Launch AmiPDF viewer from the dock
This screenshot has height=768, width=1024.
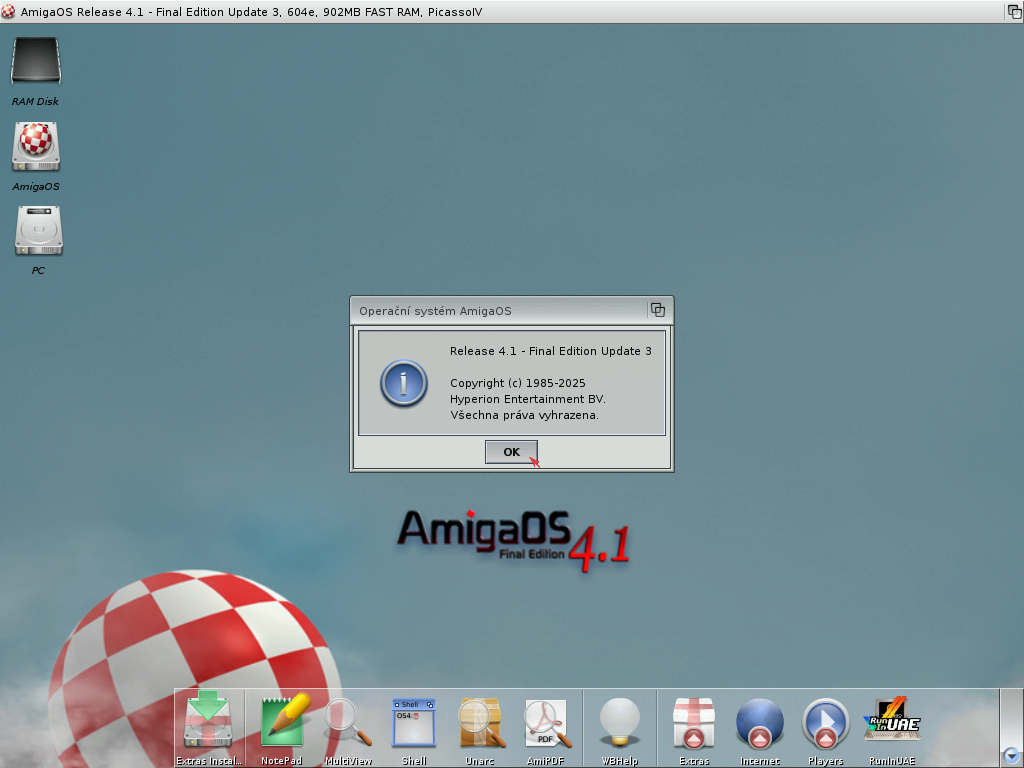547,721
